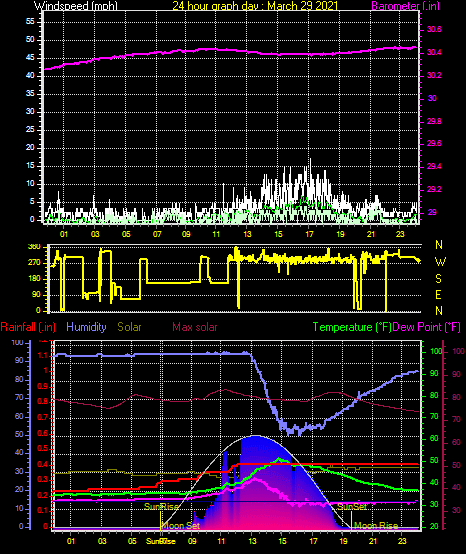Click the 50 humidity scale value
The image size is (466, 554).
tap(19, 435)
